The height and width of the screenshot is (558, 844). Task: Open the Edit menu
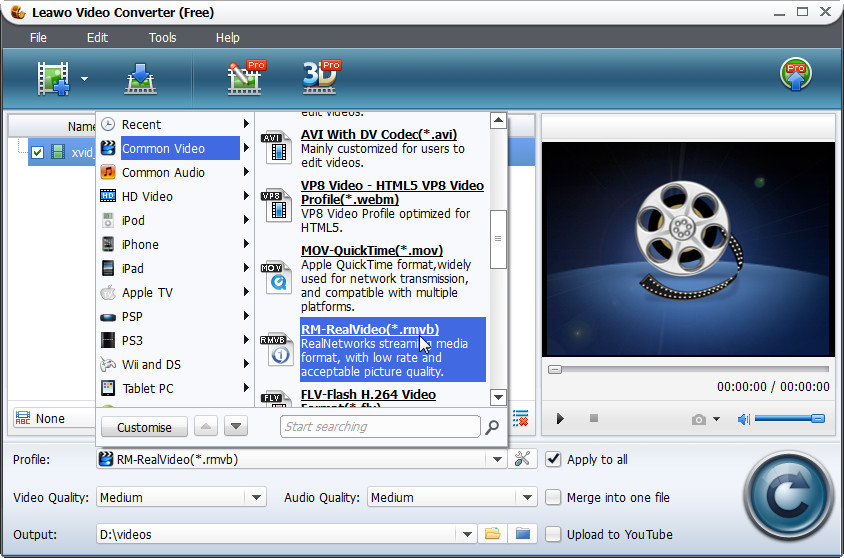pyautogui.click(x=97, y=38)
